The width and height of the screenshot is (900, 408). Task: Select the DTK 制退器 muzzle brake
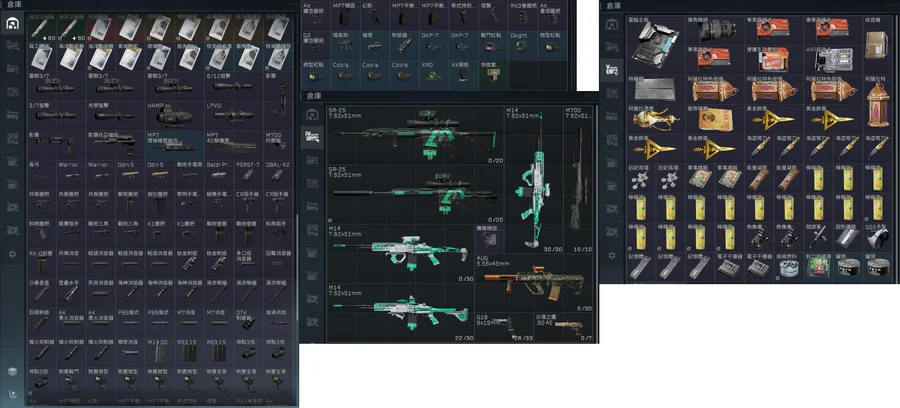coord(249,321)
